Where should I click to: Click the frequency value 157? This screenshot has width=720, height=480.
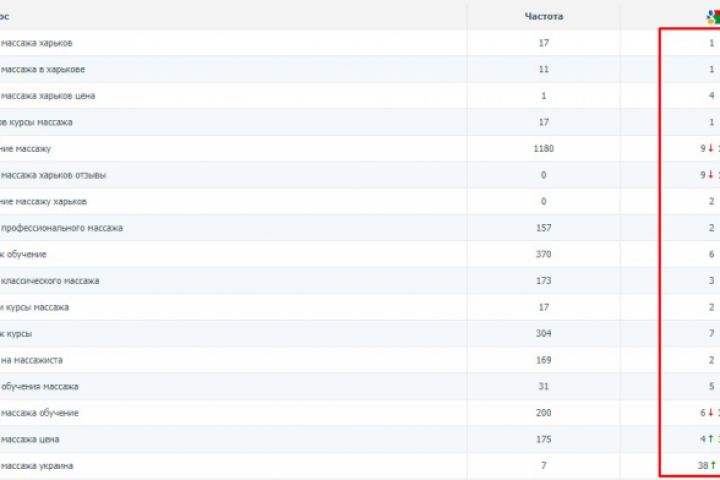coord(544,228)
